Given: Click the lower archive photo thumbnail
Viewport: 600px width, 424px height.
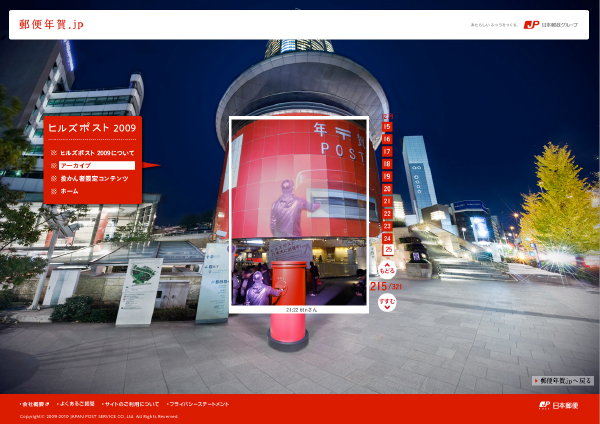Looking at the screenshot, I should point(298,273).
